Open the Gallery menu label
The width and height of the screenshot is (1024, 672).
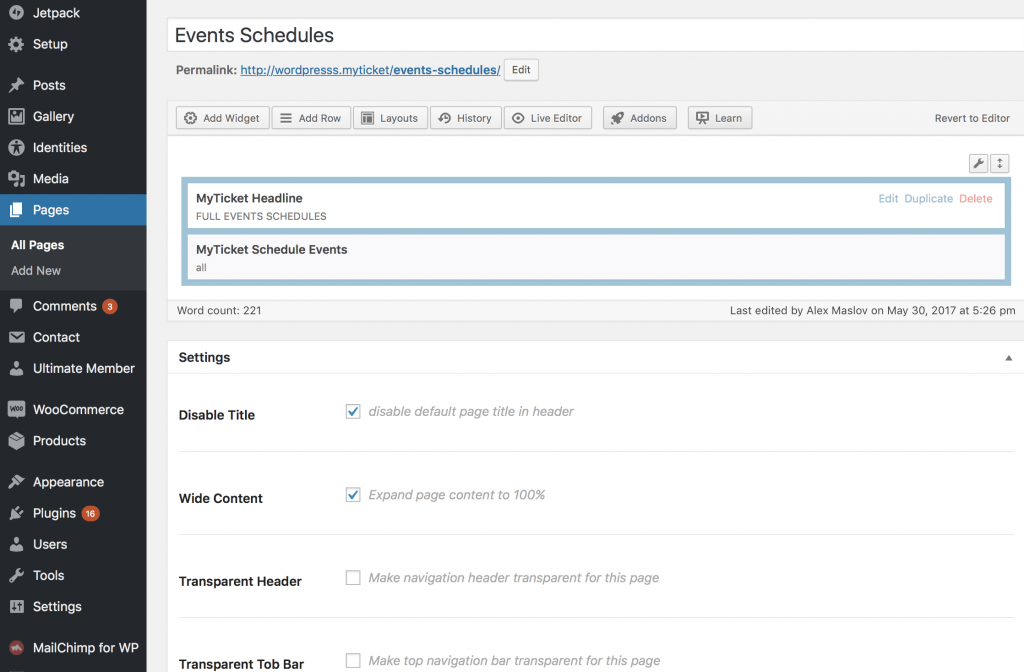54,116
